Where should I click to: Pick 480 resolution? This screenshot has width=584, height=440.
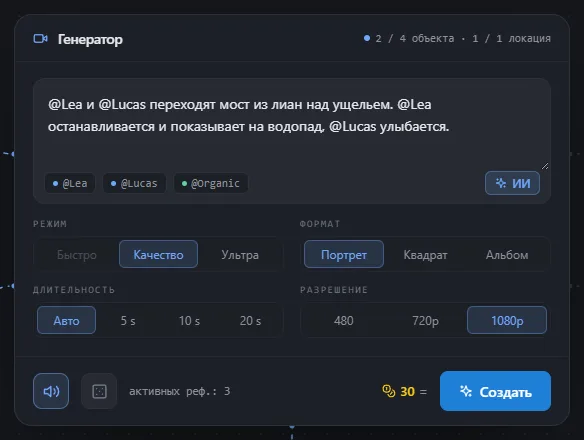(344, 320)
